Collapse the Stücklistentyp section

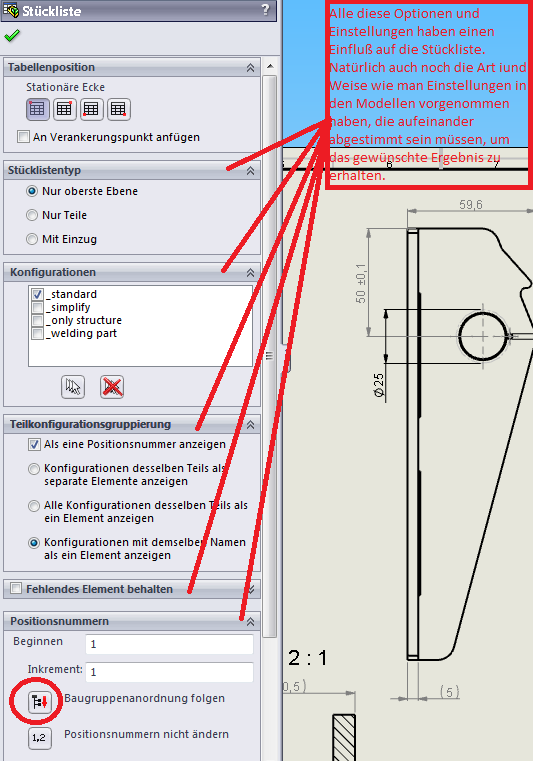250,170
